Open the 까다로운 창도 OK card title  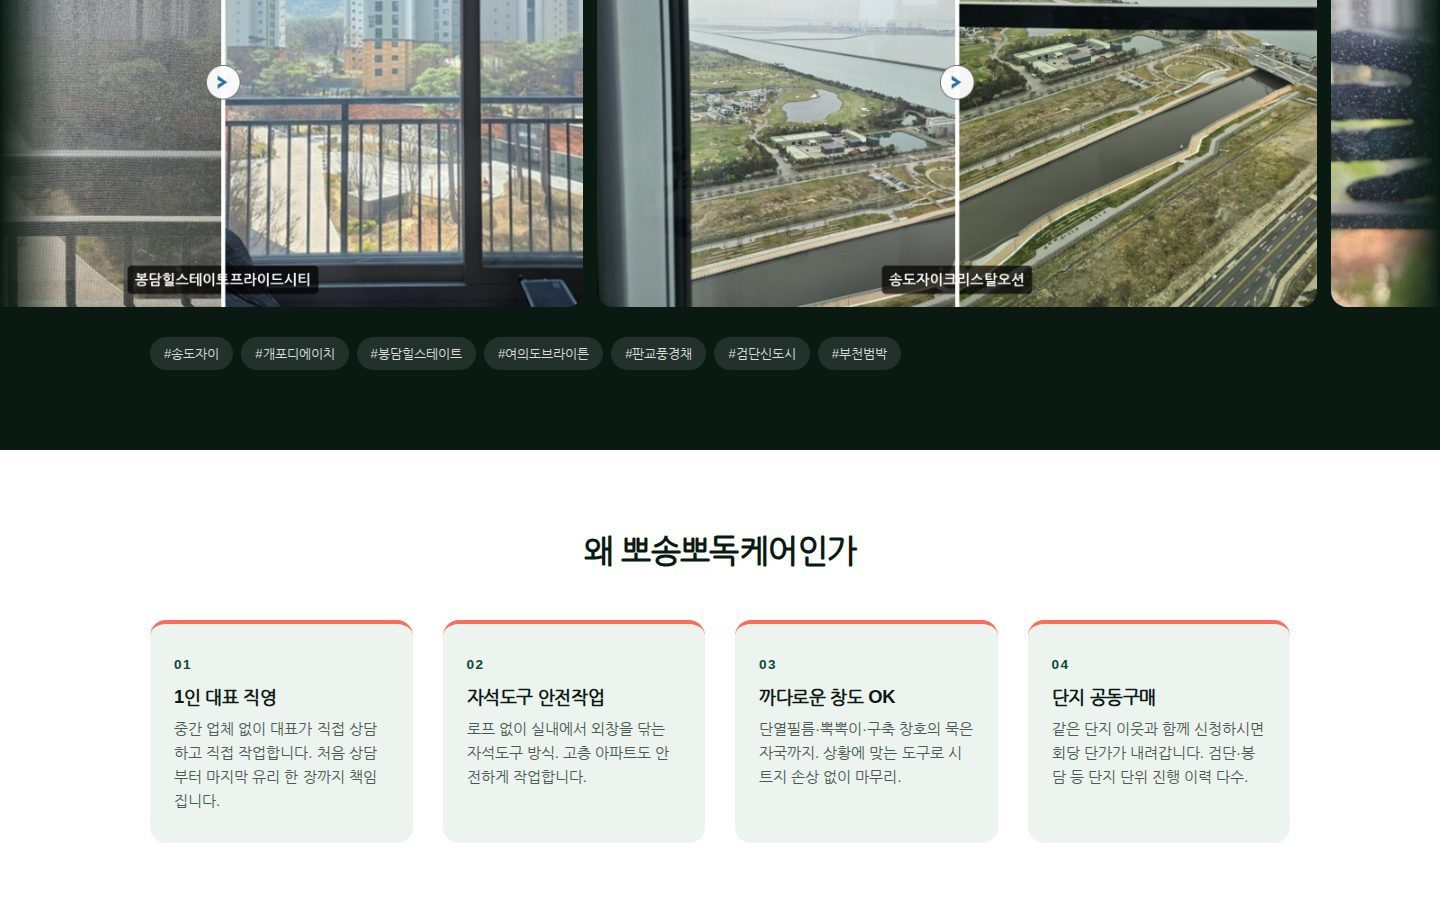point(827,697)
